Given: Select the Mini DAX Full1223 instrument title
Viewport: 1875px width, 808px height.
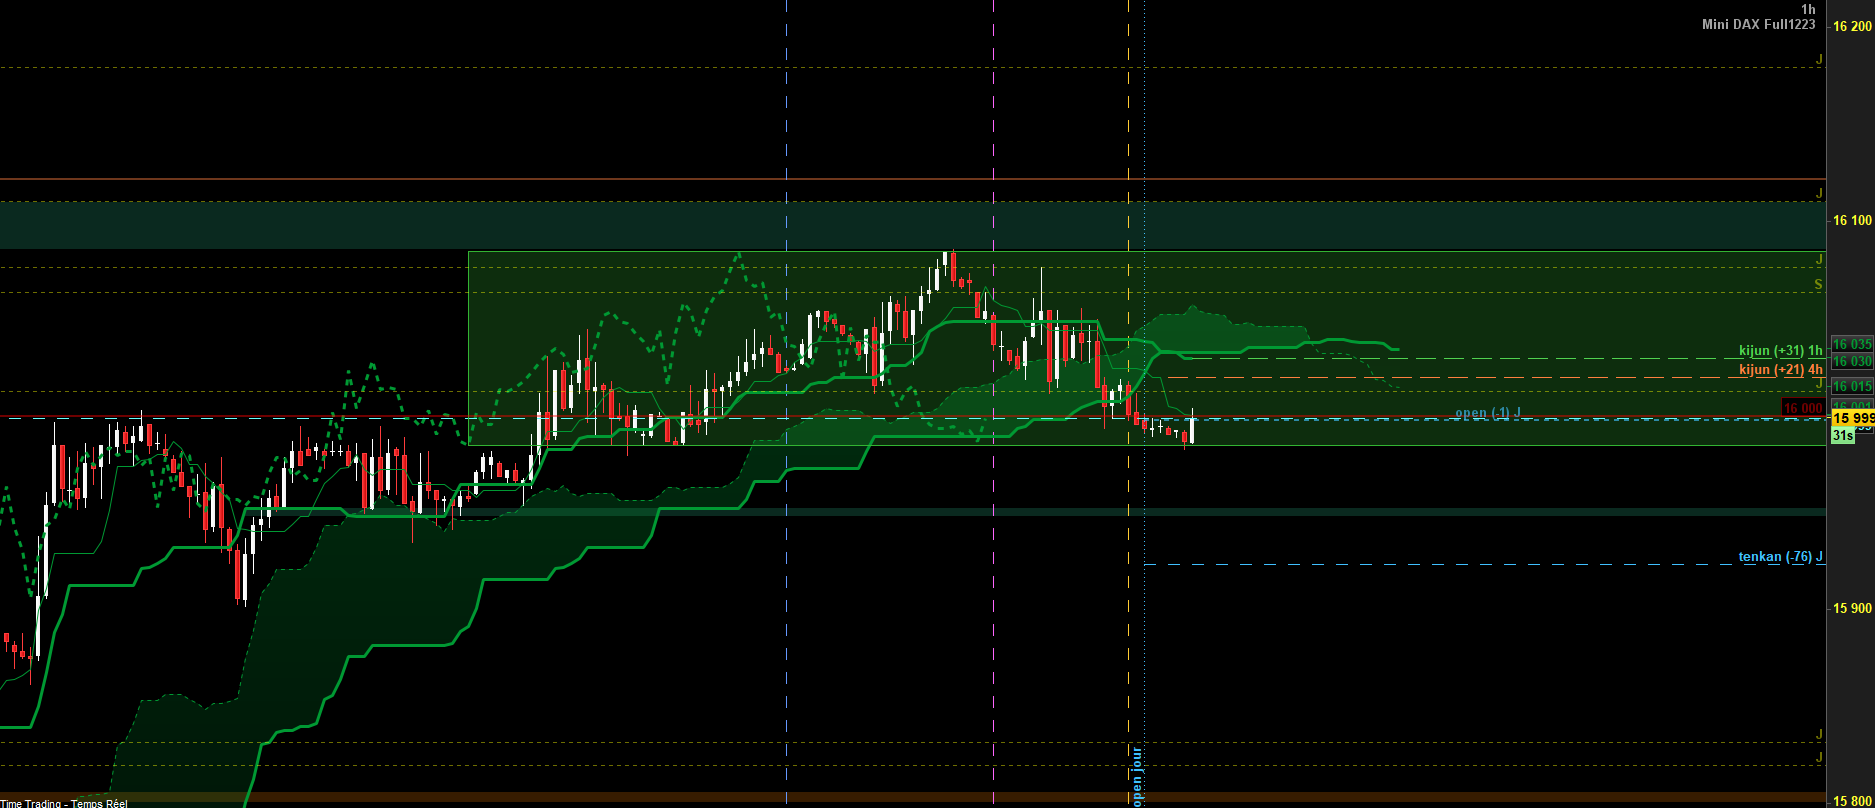Looking at the screenshot, I should pos(1758,24).
